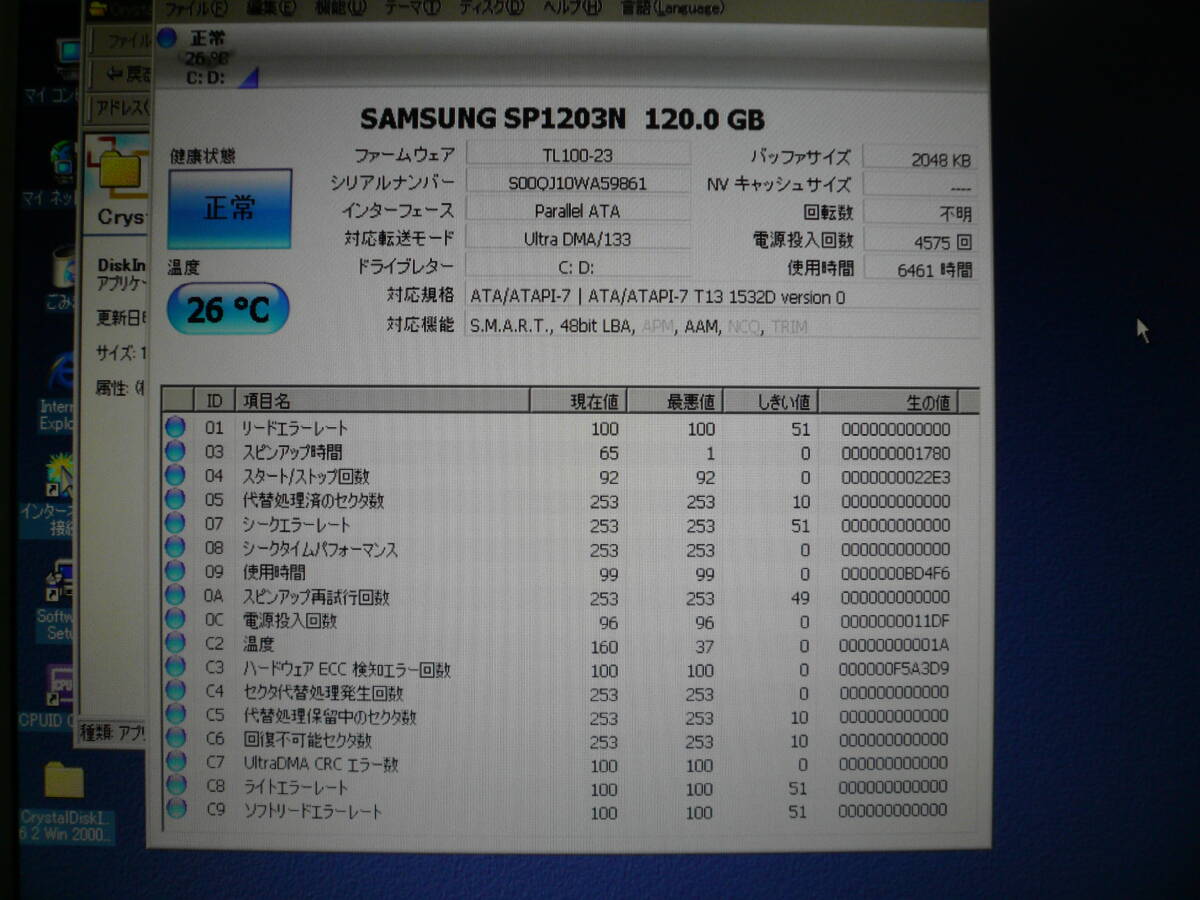This screenshot has height=900, width=1200.
Task: Click the power-on count field 4575 回
Action: [x=919, y=241]
